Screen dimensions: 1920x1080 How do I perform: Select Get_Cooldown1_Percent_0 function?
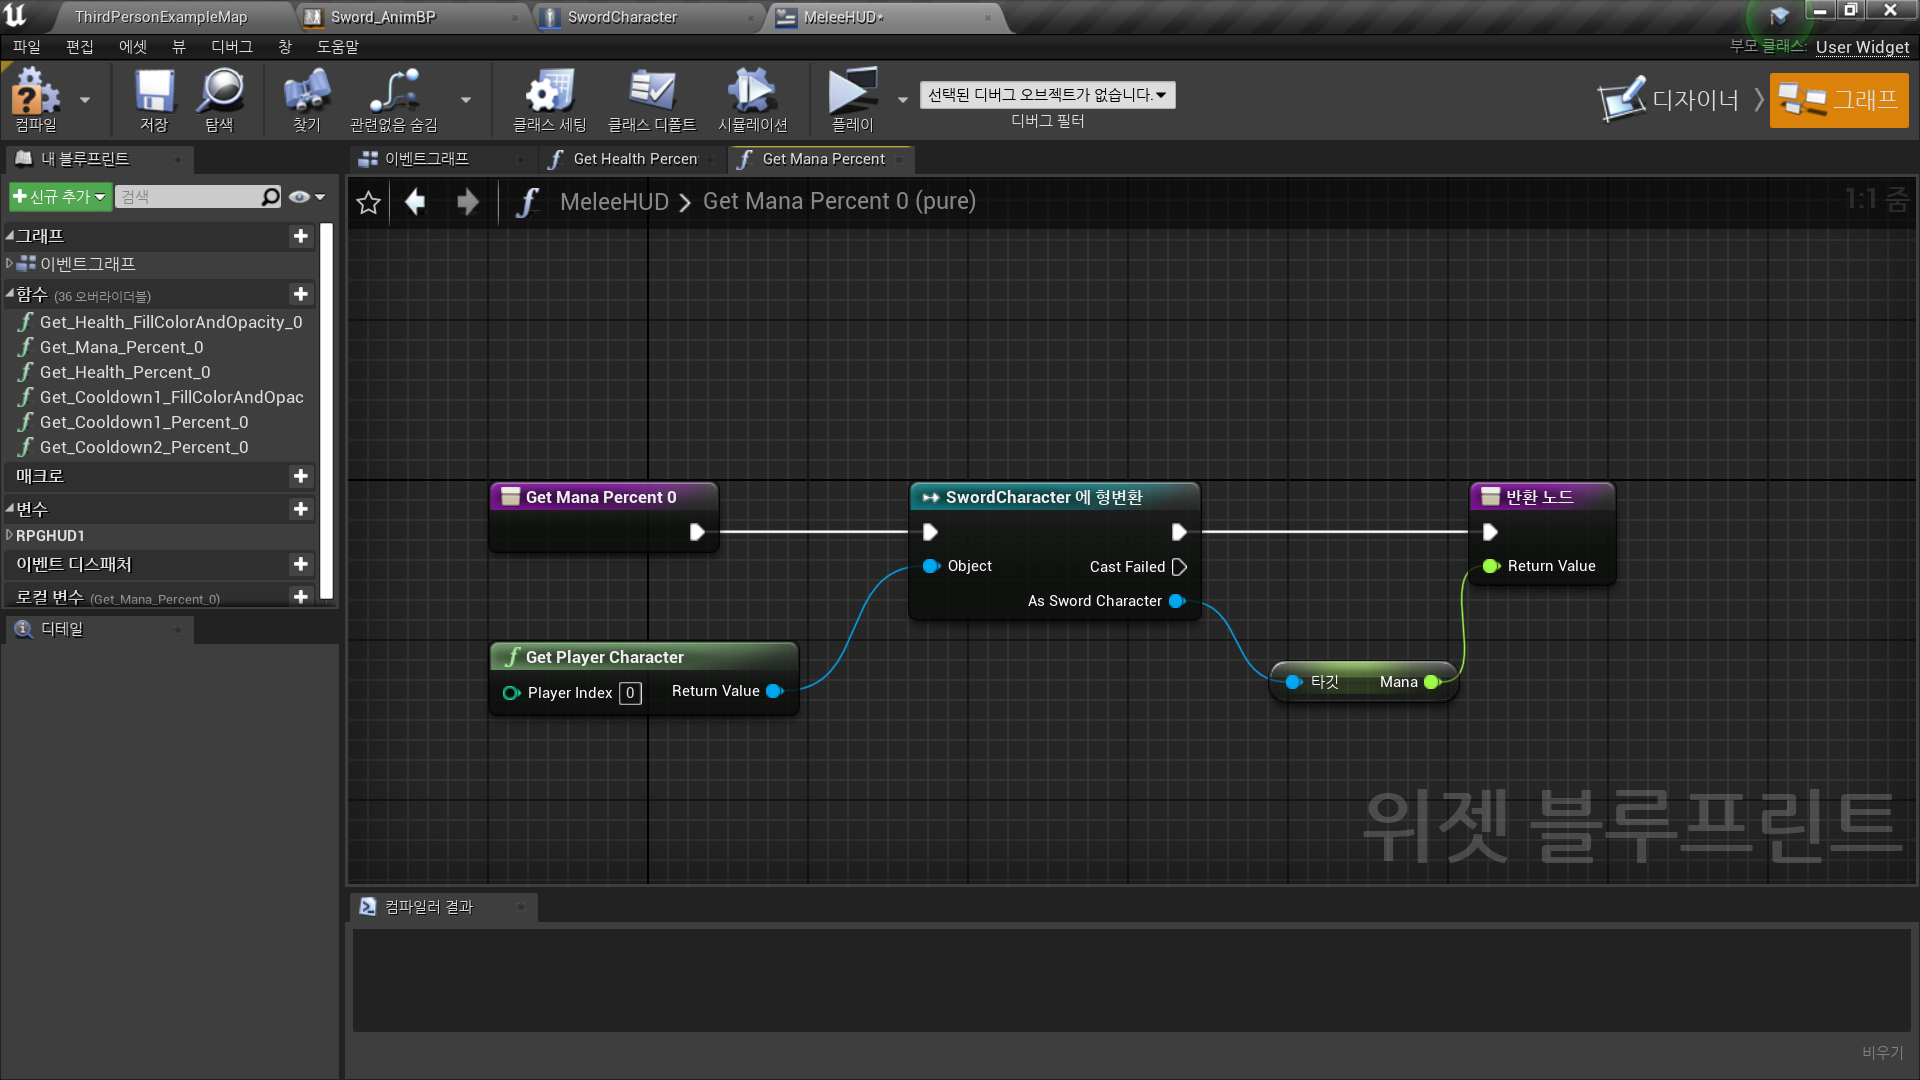click(x=144, y=422)
